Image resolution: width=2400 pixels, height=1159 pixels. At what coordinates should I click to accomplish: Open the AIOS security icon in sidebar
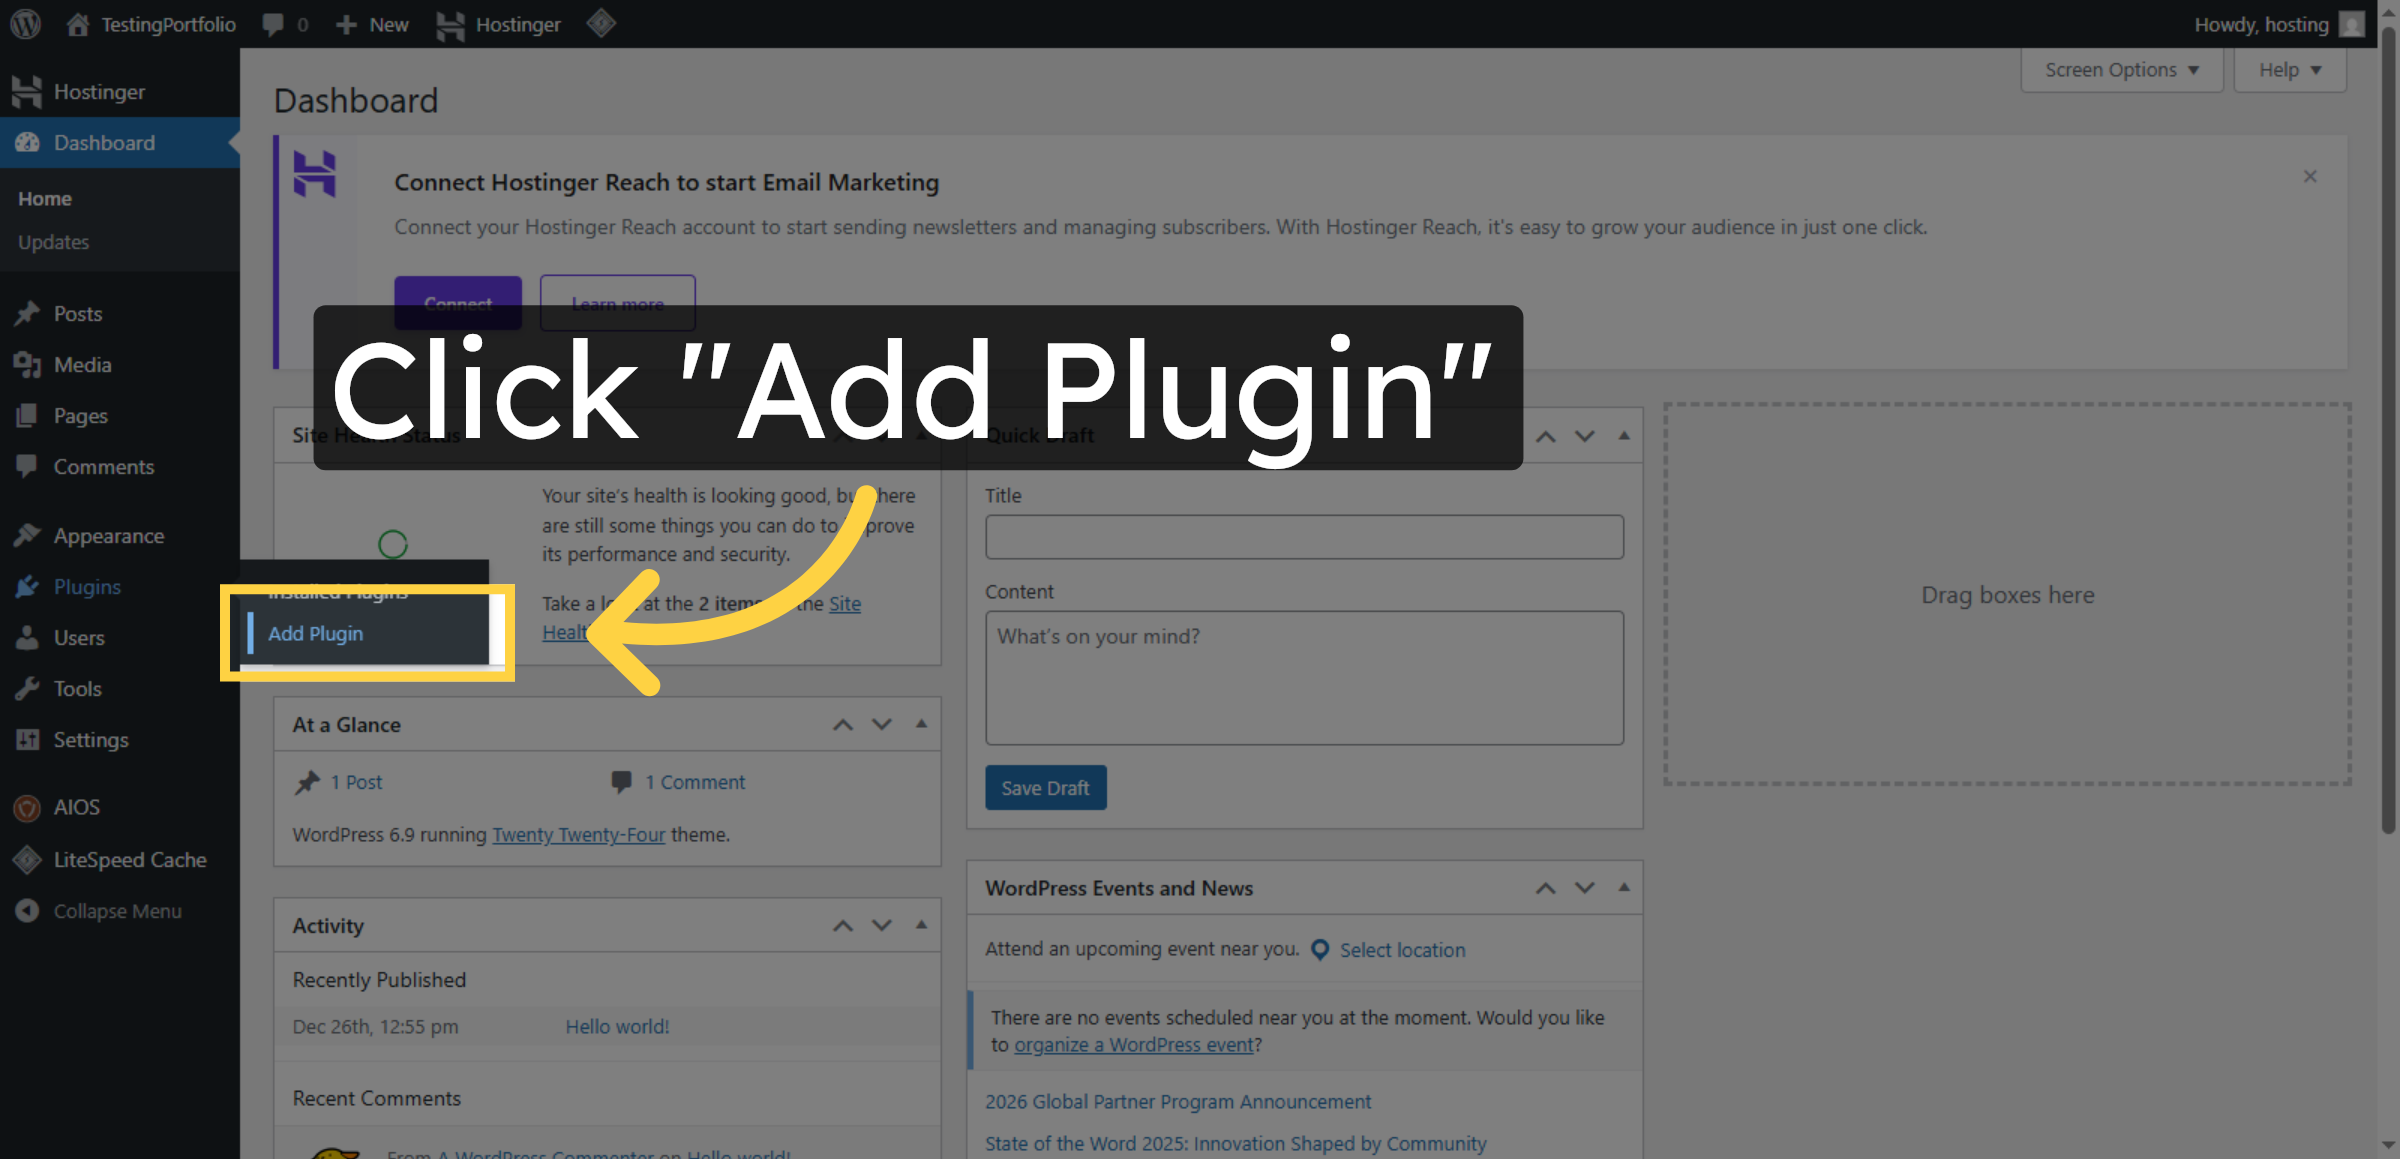coord(27,807)
